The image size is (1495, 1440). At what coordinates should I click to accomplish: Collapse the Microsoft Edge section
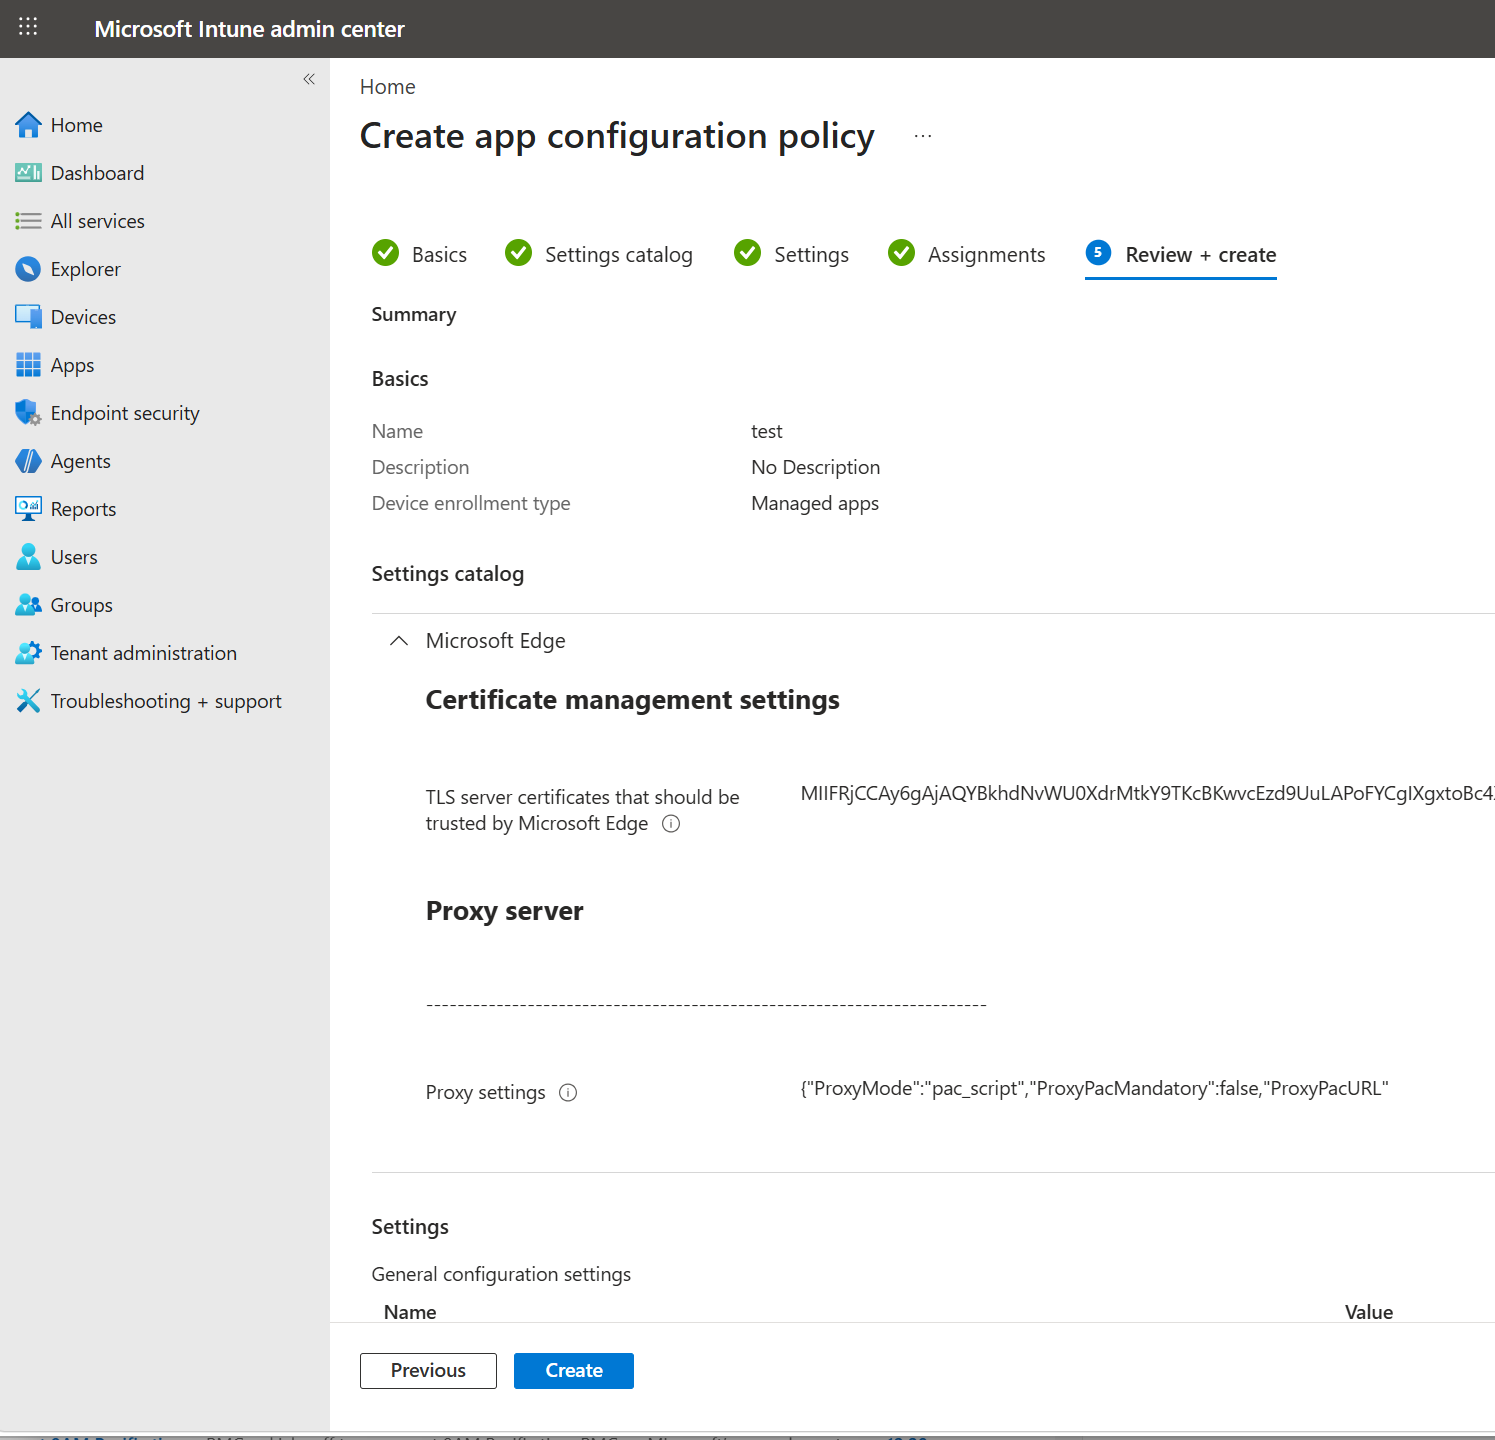[399, 641]
